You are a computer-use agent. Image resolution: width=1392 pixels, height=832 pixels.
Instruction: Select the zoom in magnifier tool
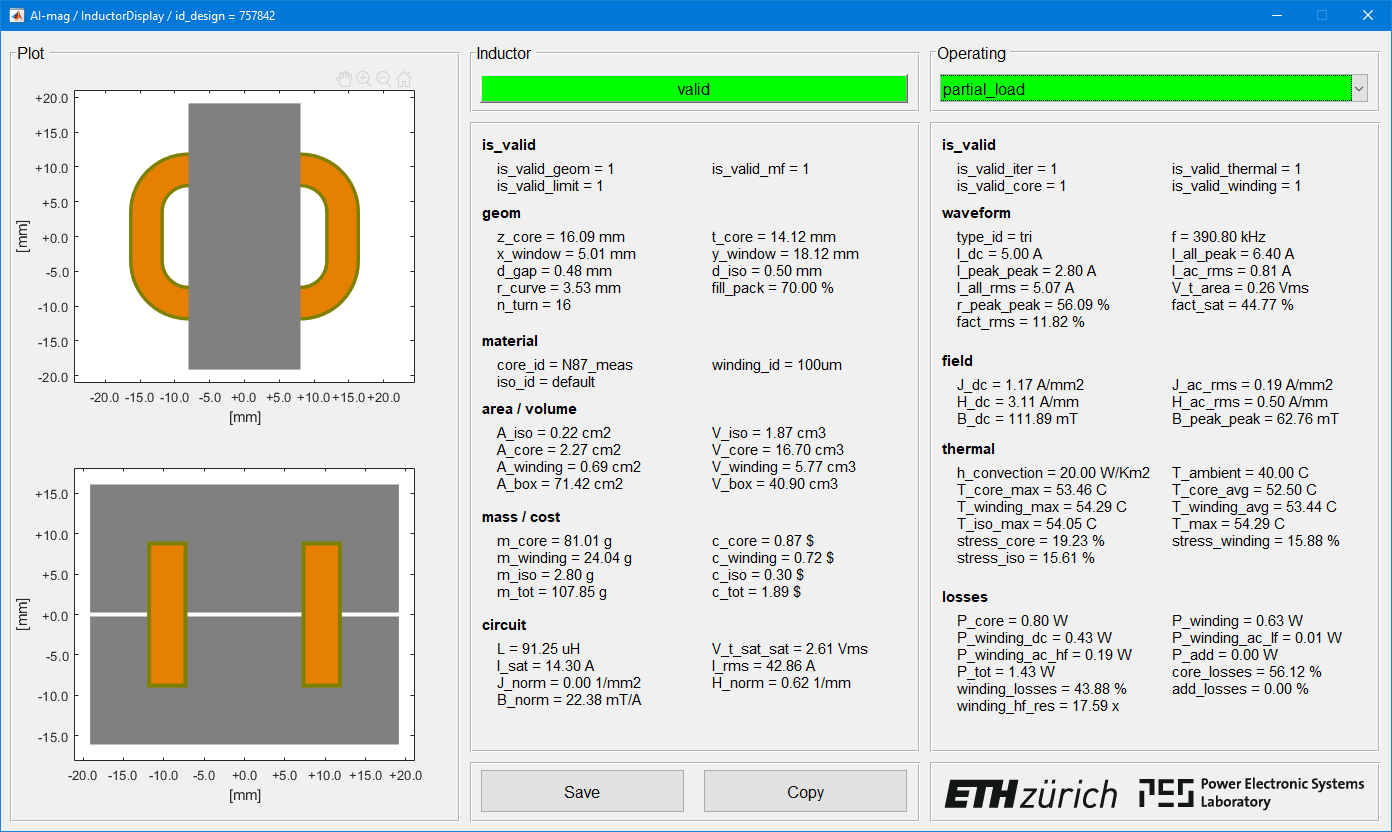[x=364, y=78]
